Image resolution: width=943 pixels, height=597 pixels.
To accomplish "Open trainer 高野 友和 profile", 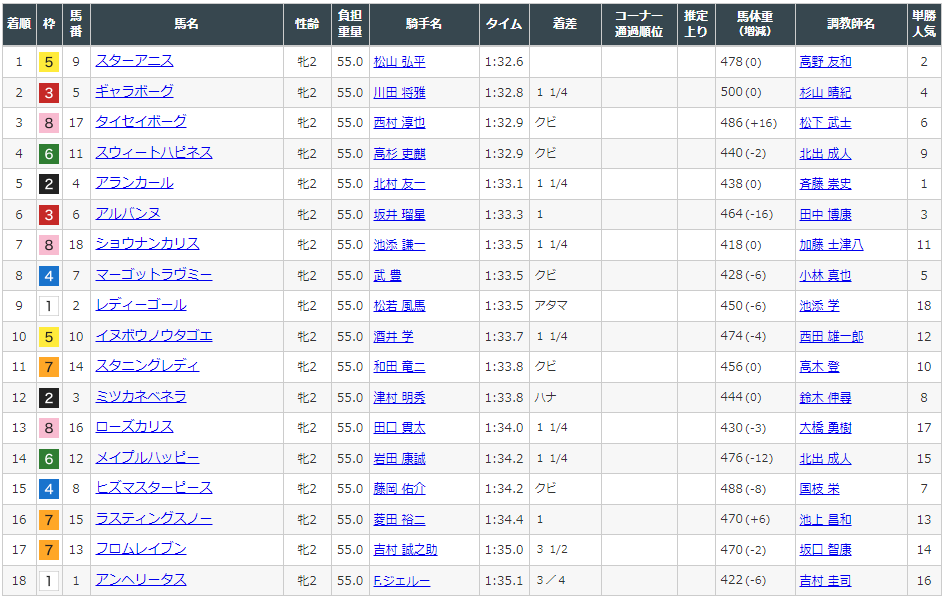I will (825, 62).
